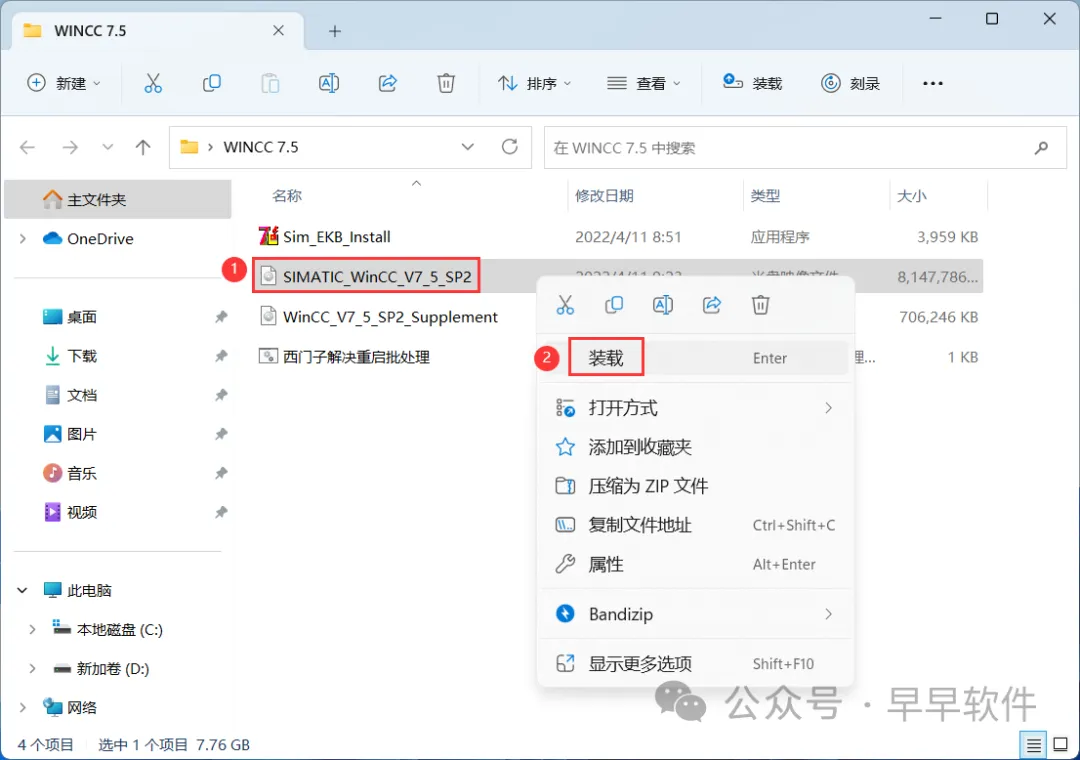Click the Cut icon in the toolbar
Screen dimensions: 1080x760
(153, 83)
